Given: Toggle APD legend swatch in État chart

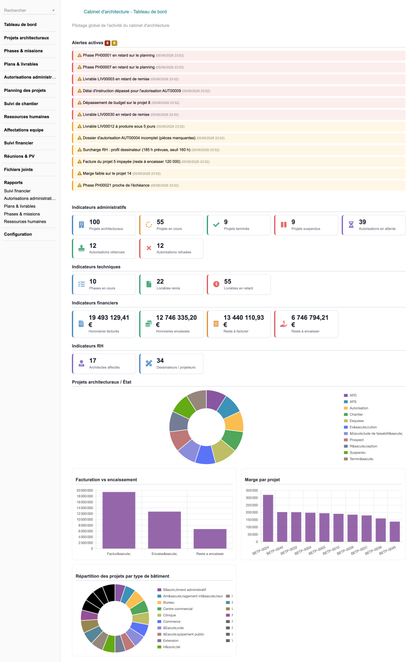Looking at the screenshot, I should click(x=345, y=396).
